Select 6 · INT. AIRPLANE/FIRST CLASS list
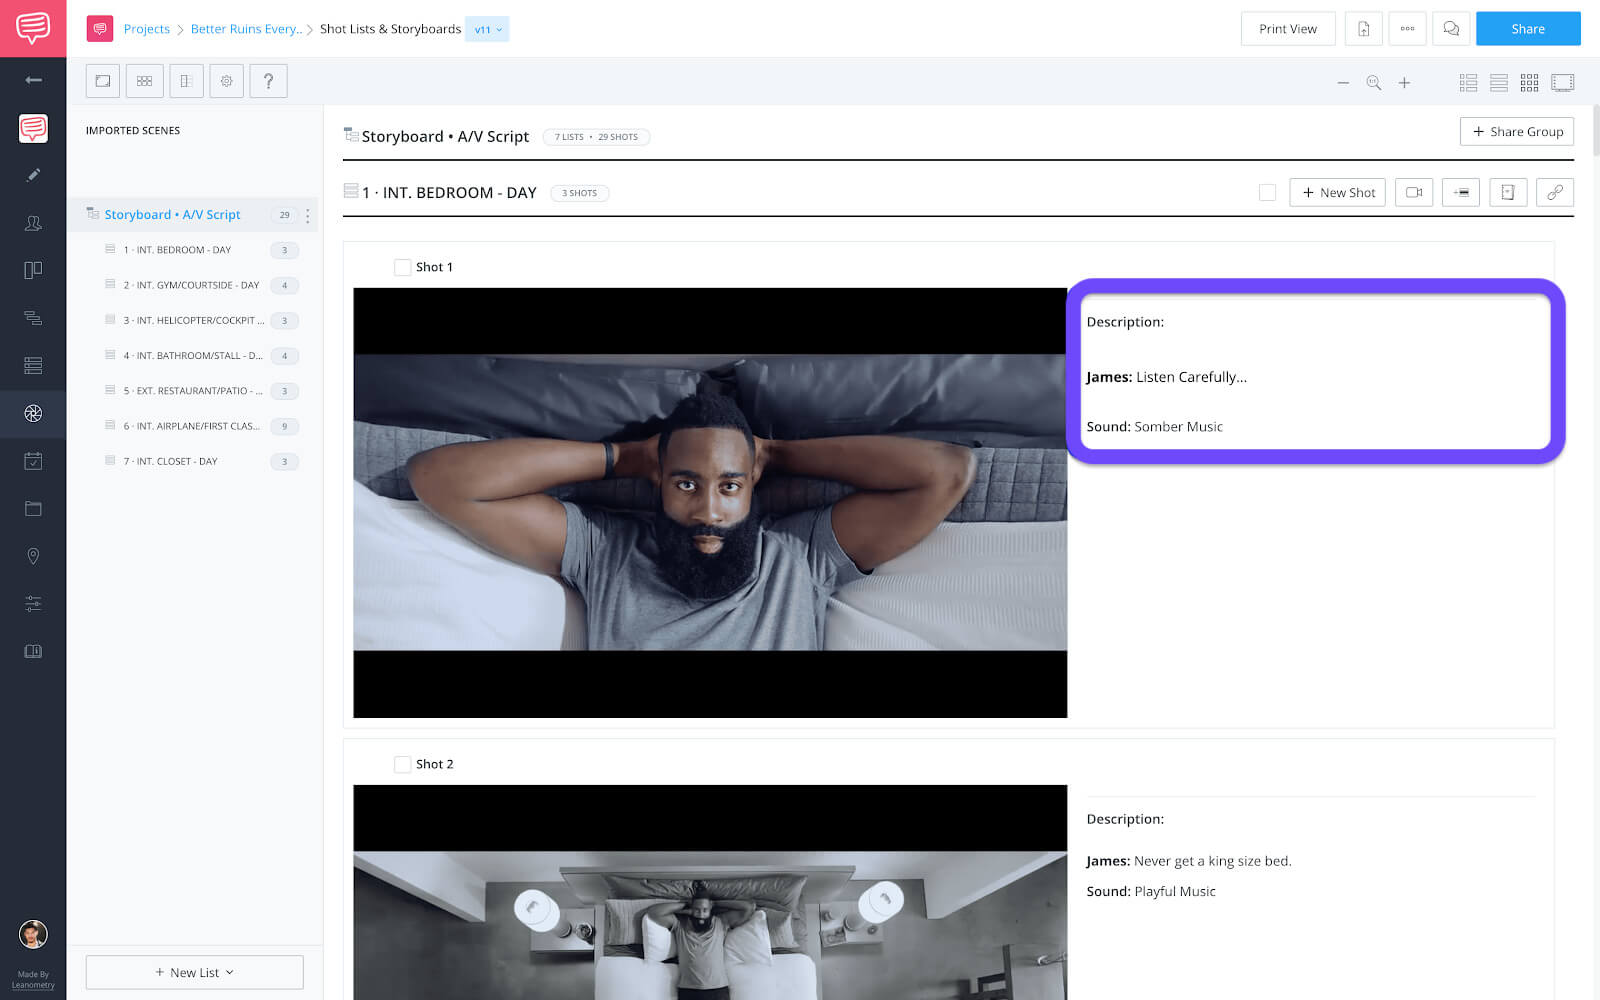 (x=194, y=426)
